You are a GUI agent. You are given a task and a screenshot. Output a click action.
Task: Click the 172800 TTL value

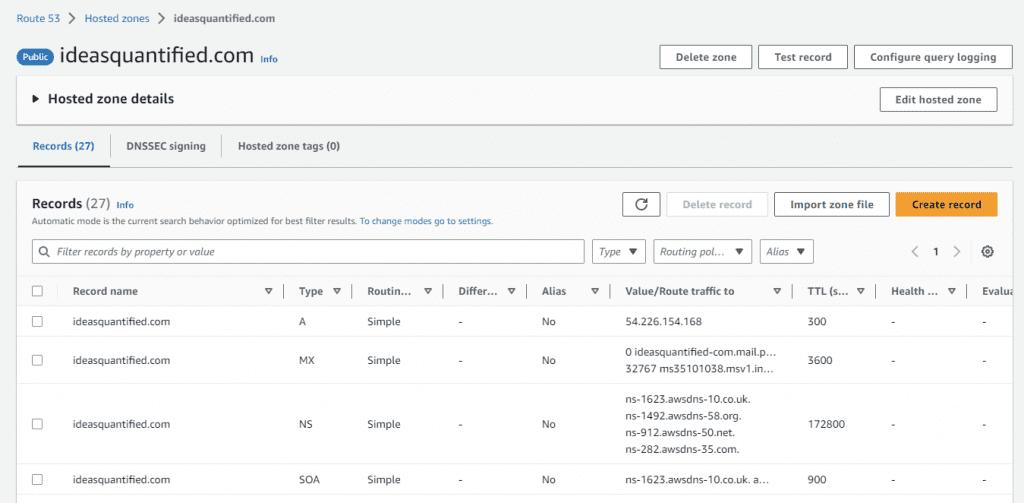826,424
